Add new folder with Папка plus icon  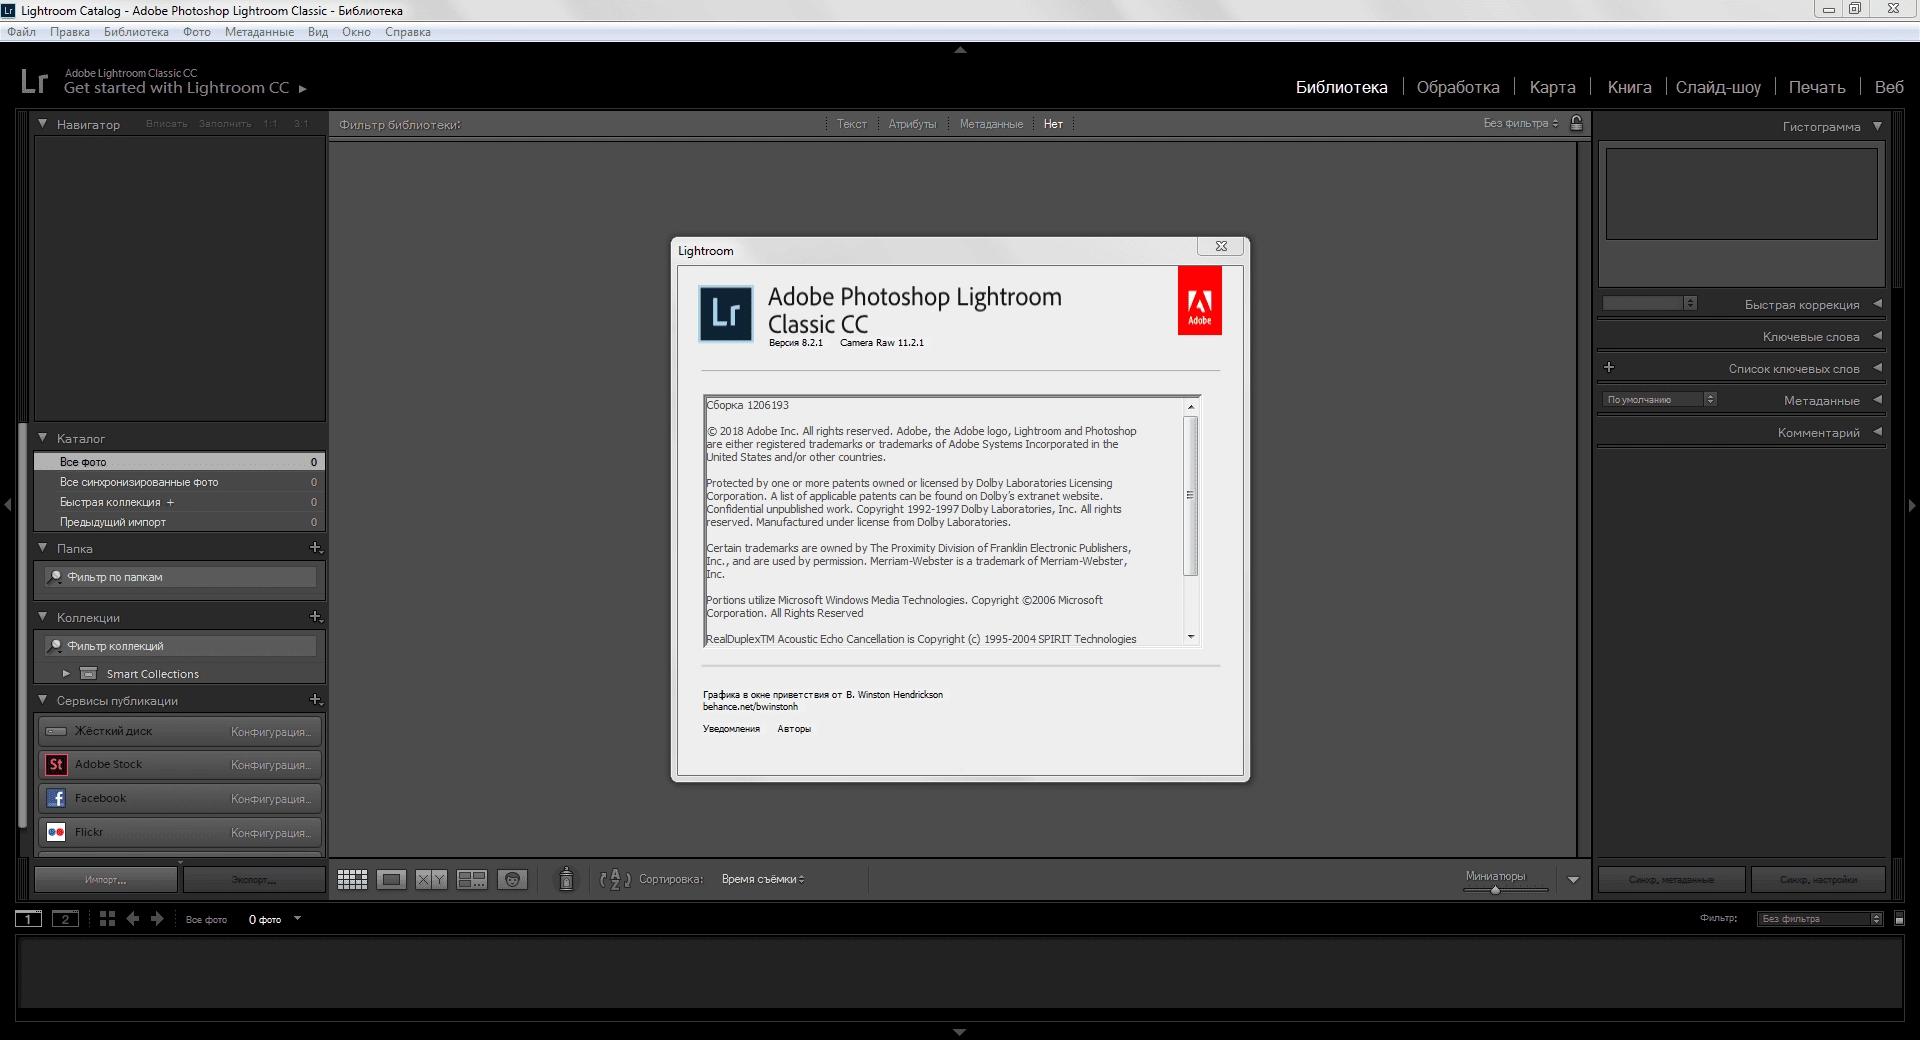316,548
